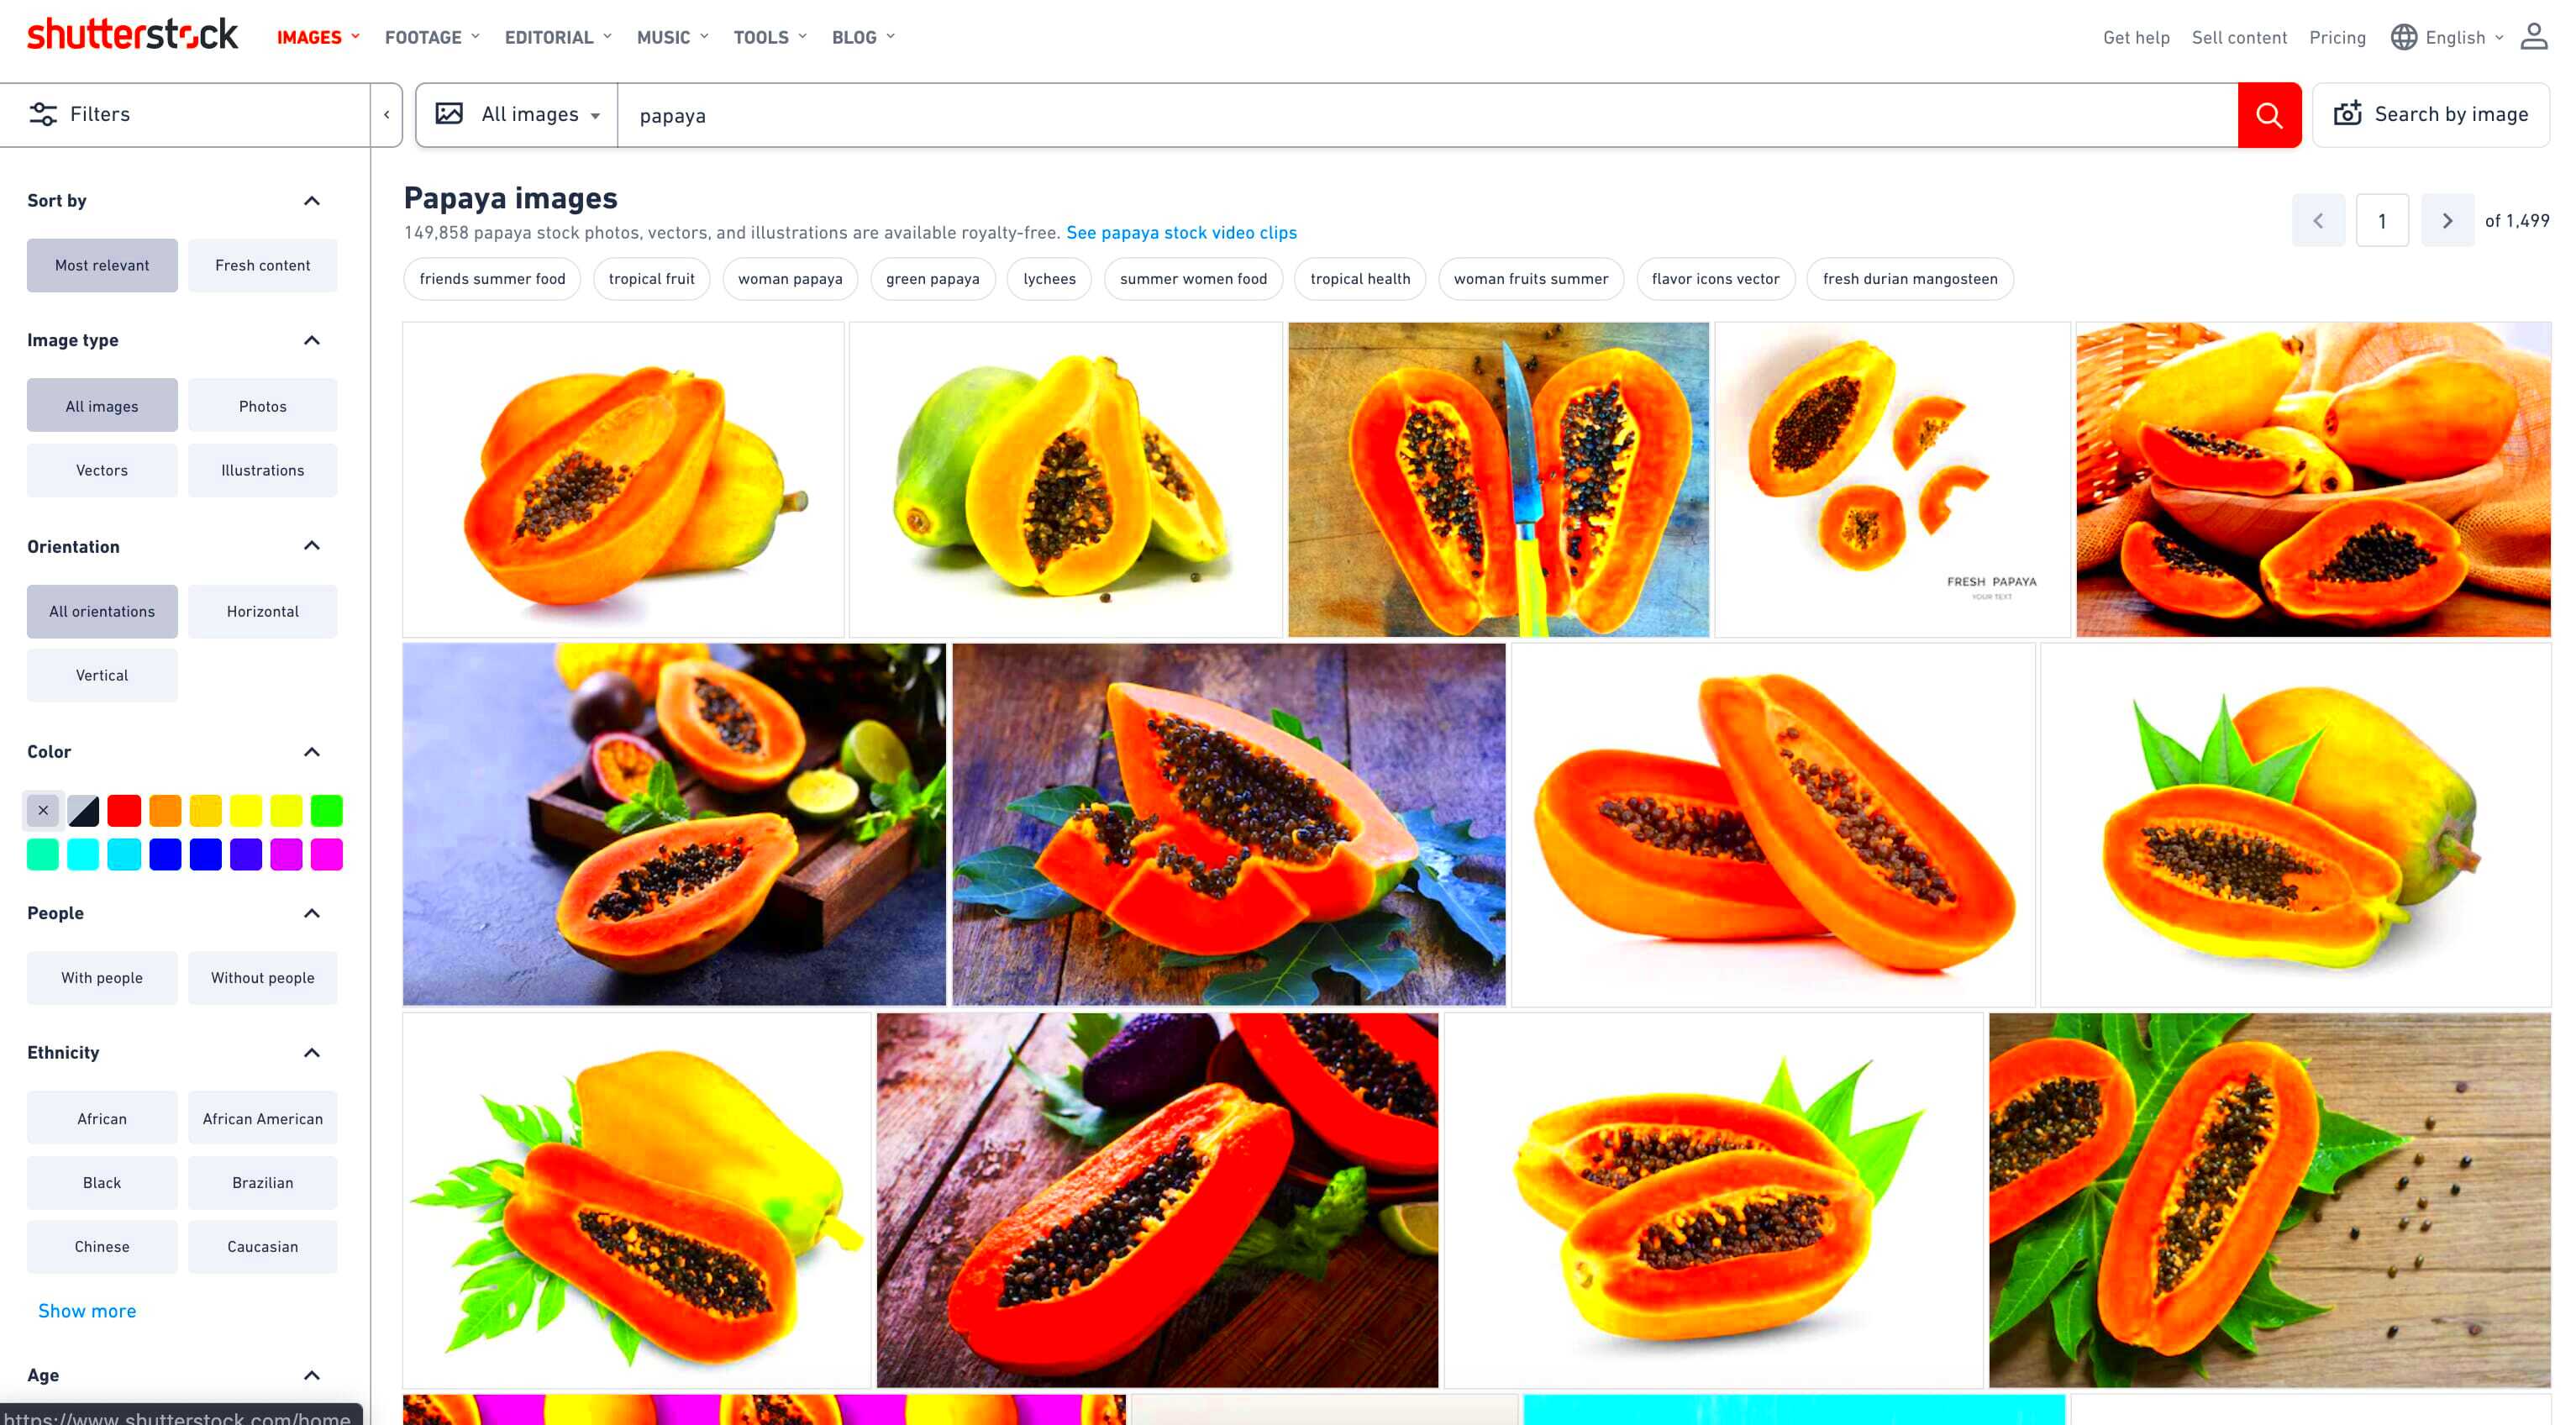This screenshot has height=1425, width=2576.
Task: Click the next page navigation arrow
Action: coord(2446,221)
